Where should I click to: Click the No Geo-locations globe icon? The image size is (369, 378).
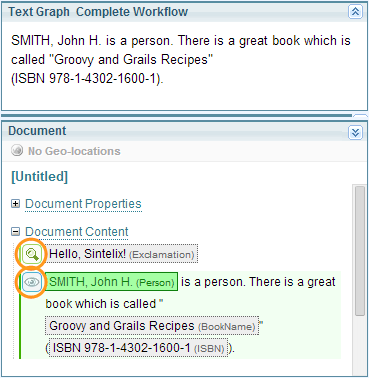(x=17, y=151)
